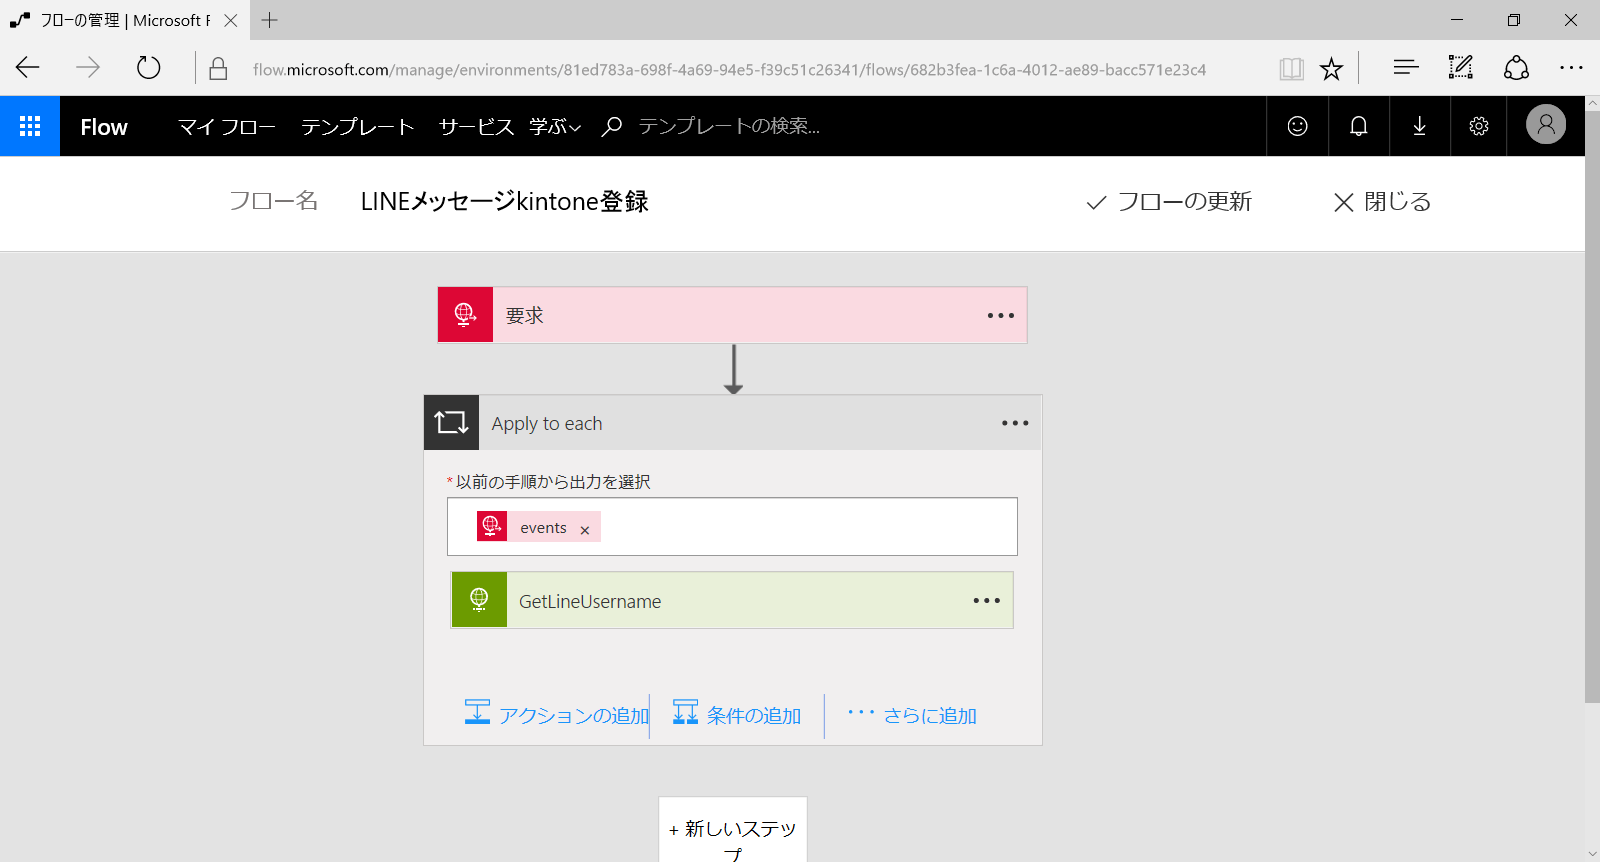This screenshot has height=862, width=1600.
Task: Go to マイ フロー
Action: [x=227, y=127]
